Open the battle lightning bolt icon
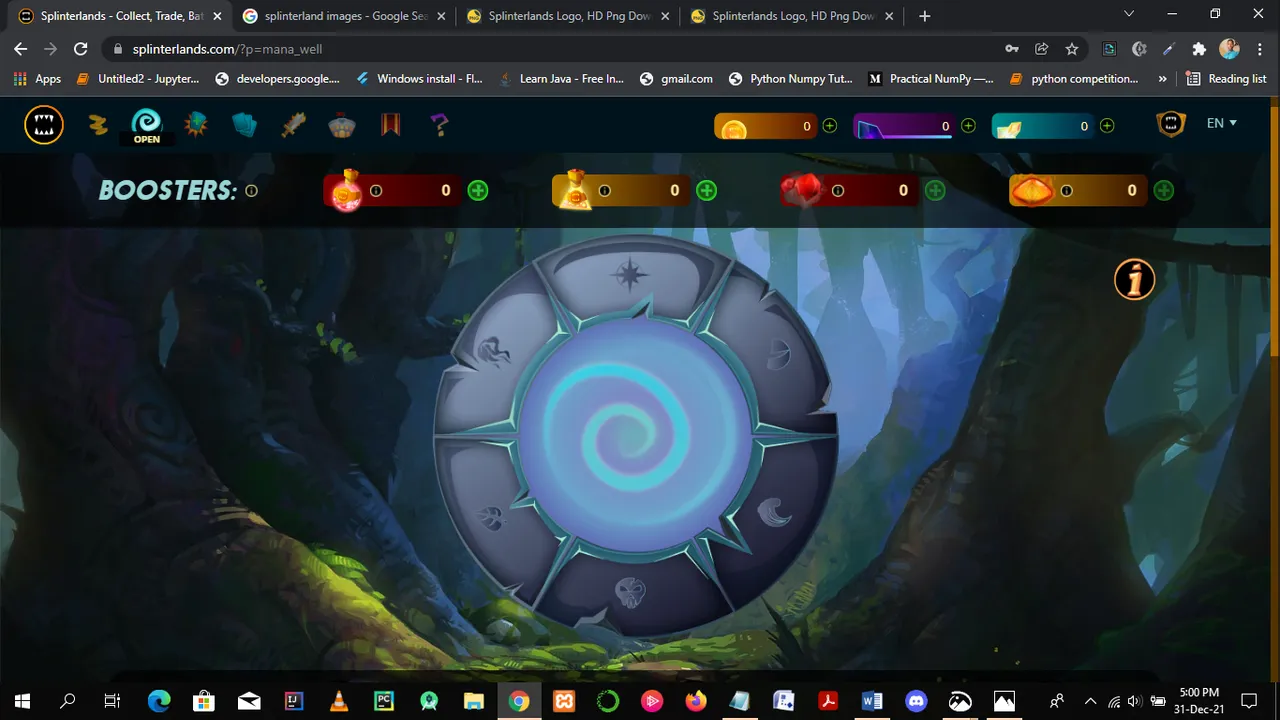This screenshot has width=1280, height=720. tap(97, 125)
